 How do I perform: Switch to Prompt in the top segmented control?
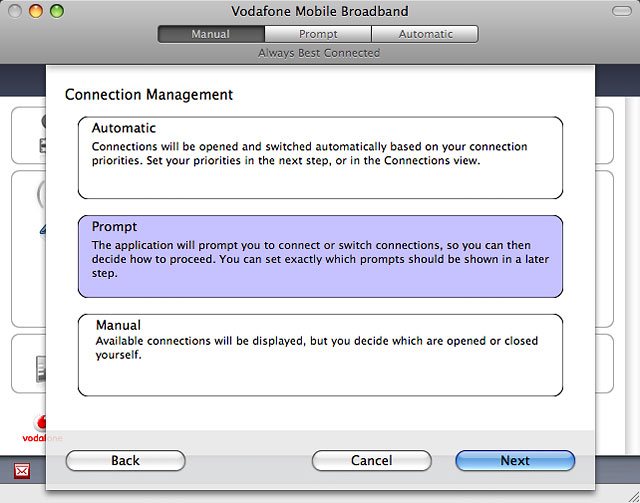point(318,34)
